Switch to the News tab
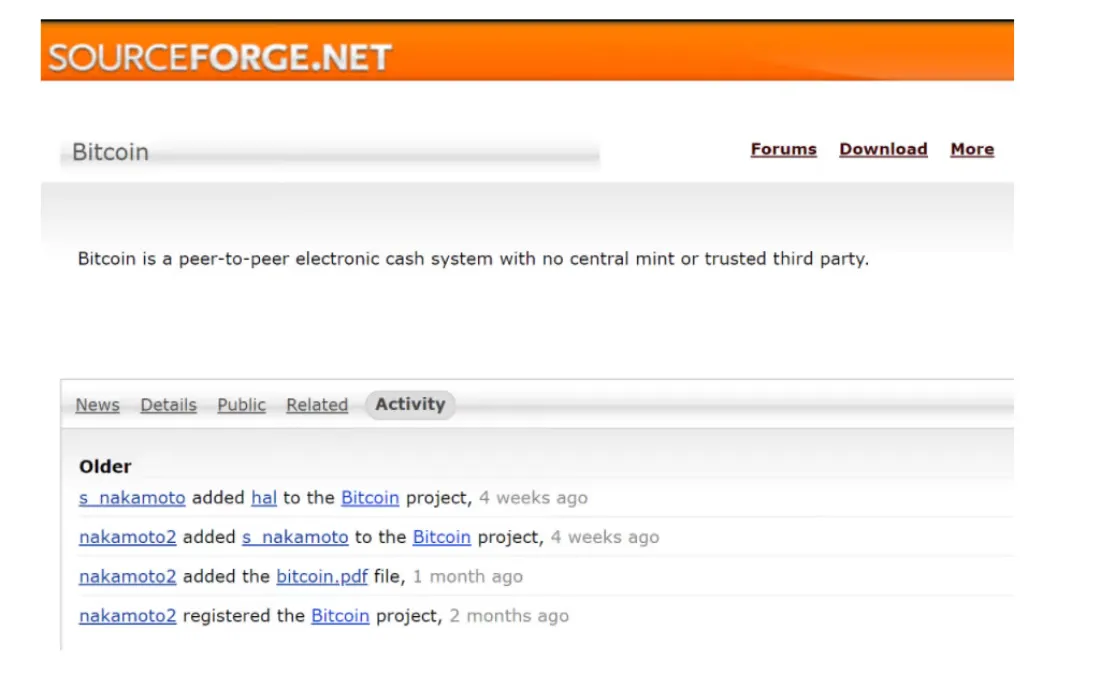The width and height of the screenshot is (1100, 689). coord(97,405)
